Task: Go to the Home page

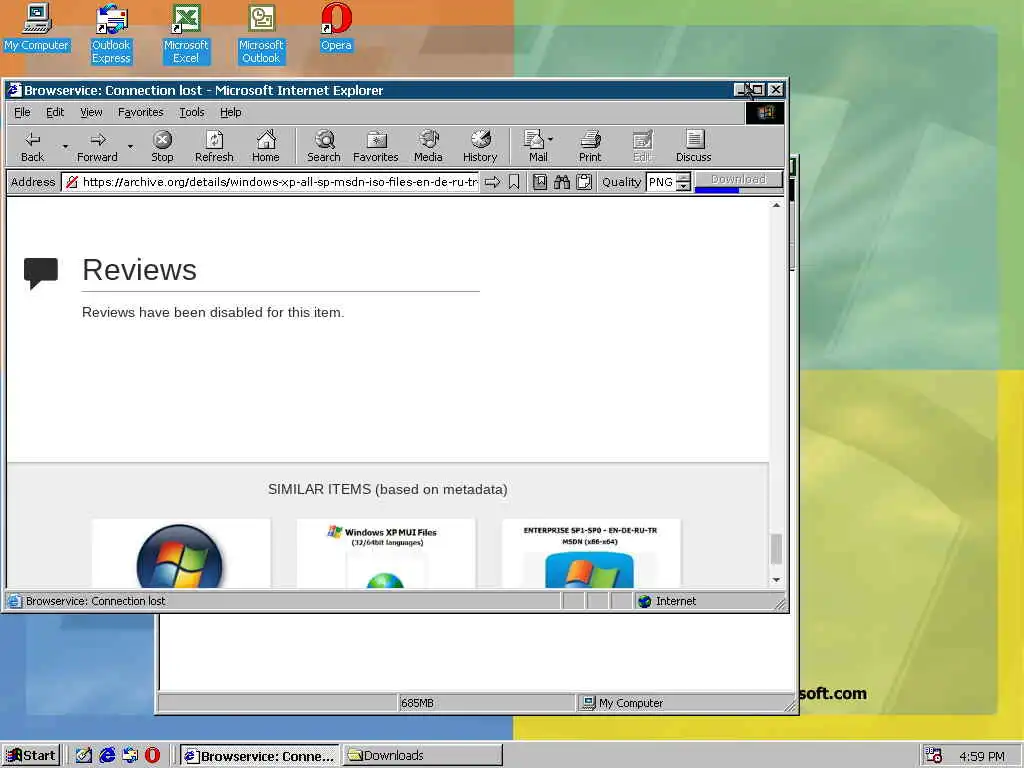Action: [266, 146]
